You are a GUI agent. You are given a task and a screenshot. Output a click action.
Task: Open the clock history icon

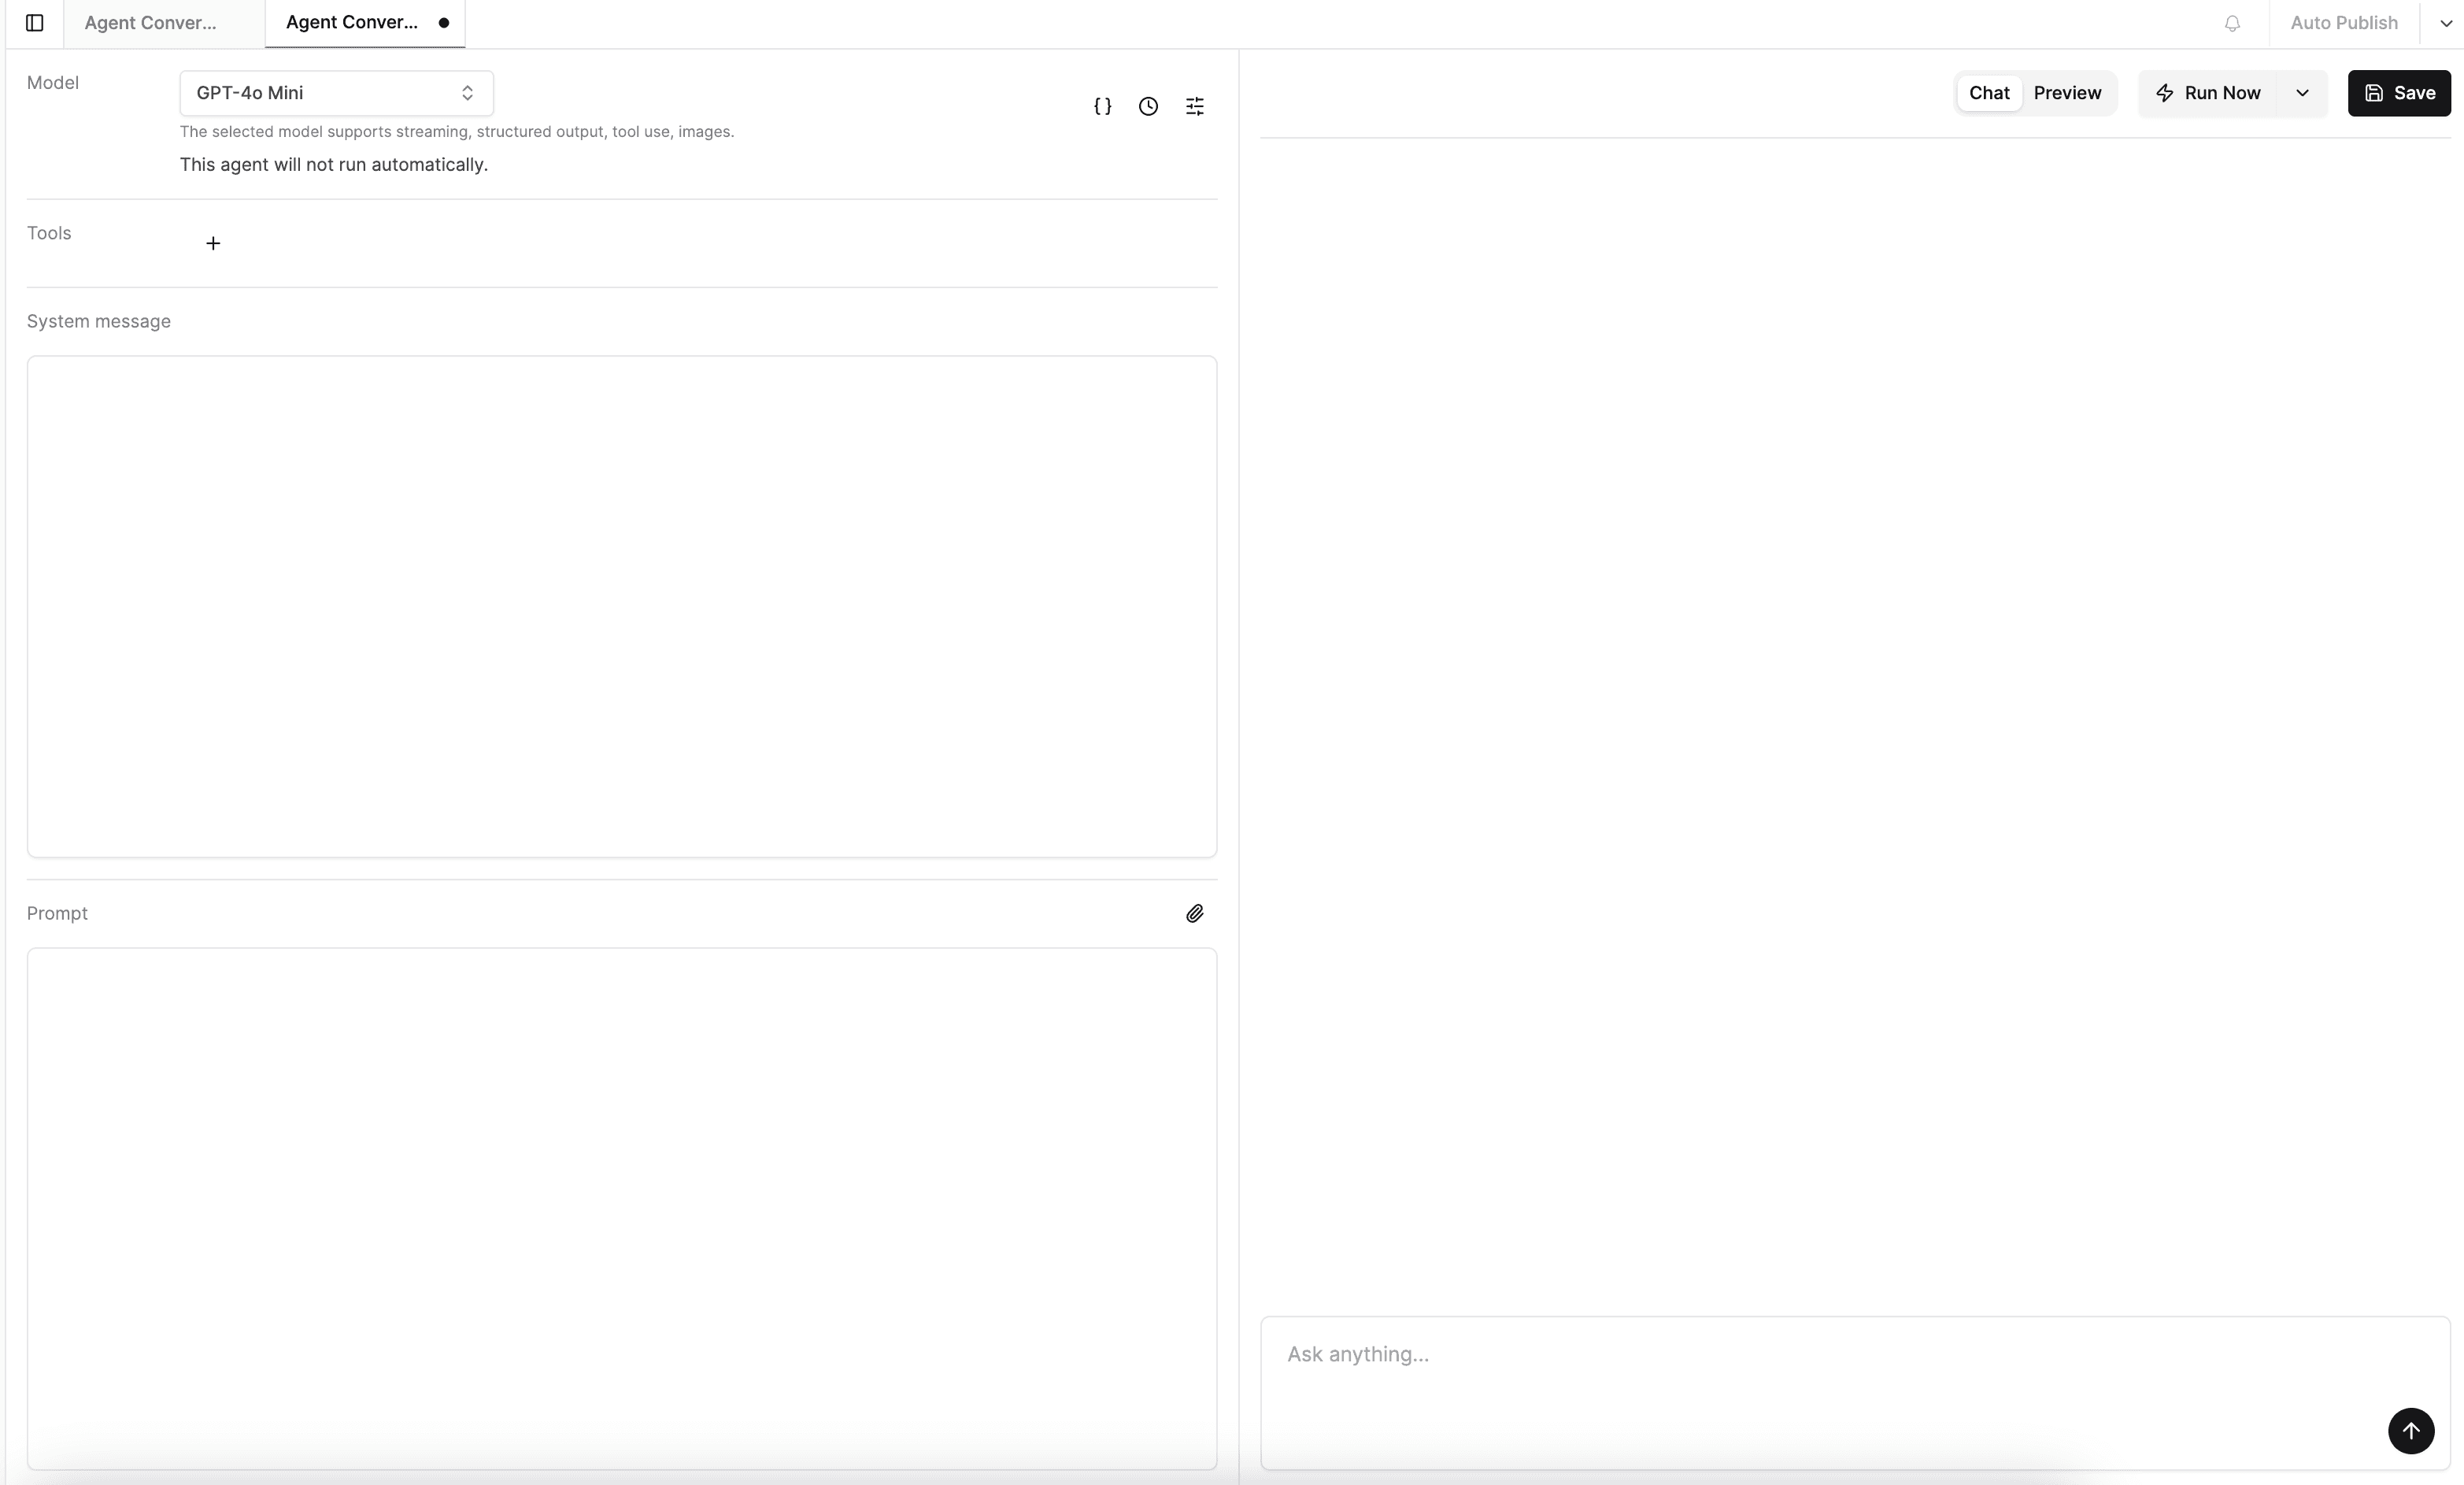pyautogui.click(x=1148, y=106)
